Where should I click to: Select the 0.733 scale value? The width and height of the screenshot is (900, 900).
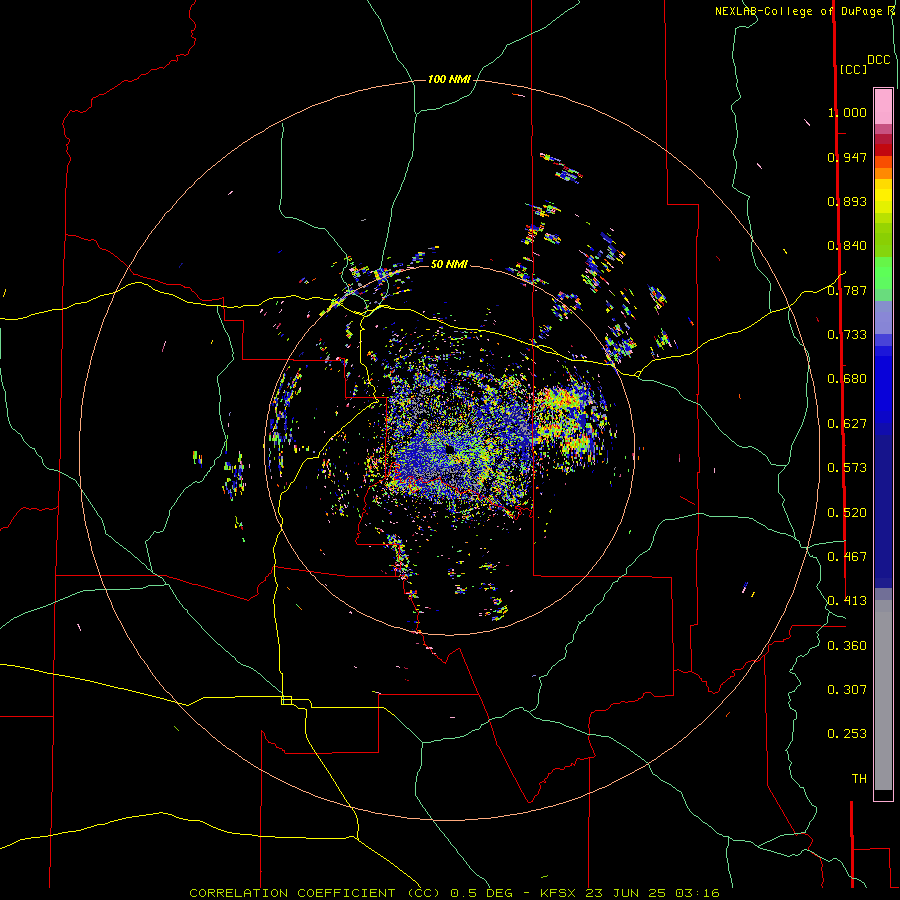pyautogui.click(x=847, y=335)
